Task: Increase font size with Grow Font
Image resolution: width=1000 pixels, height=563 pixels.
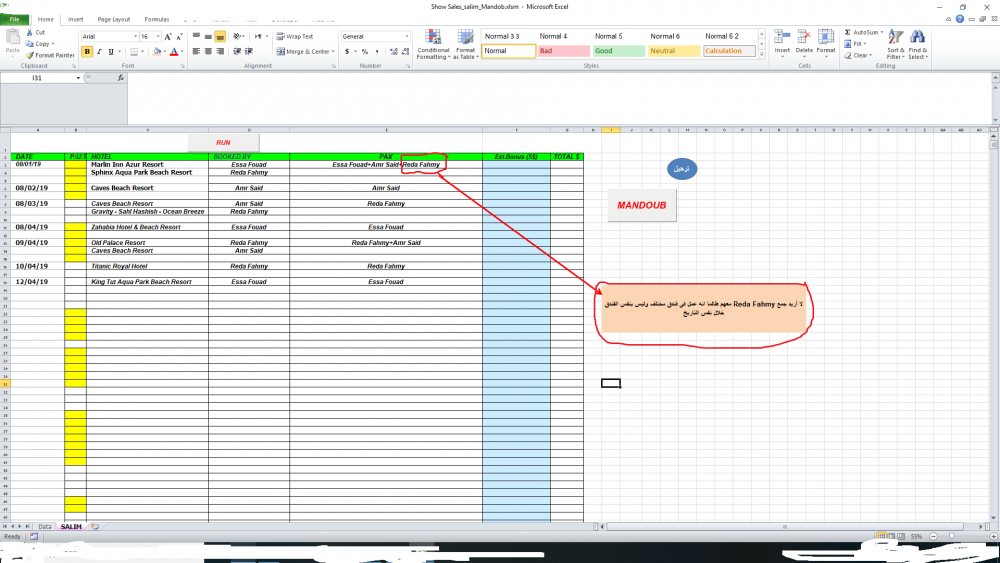Action: [168, 37]
